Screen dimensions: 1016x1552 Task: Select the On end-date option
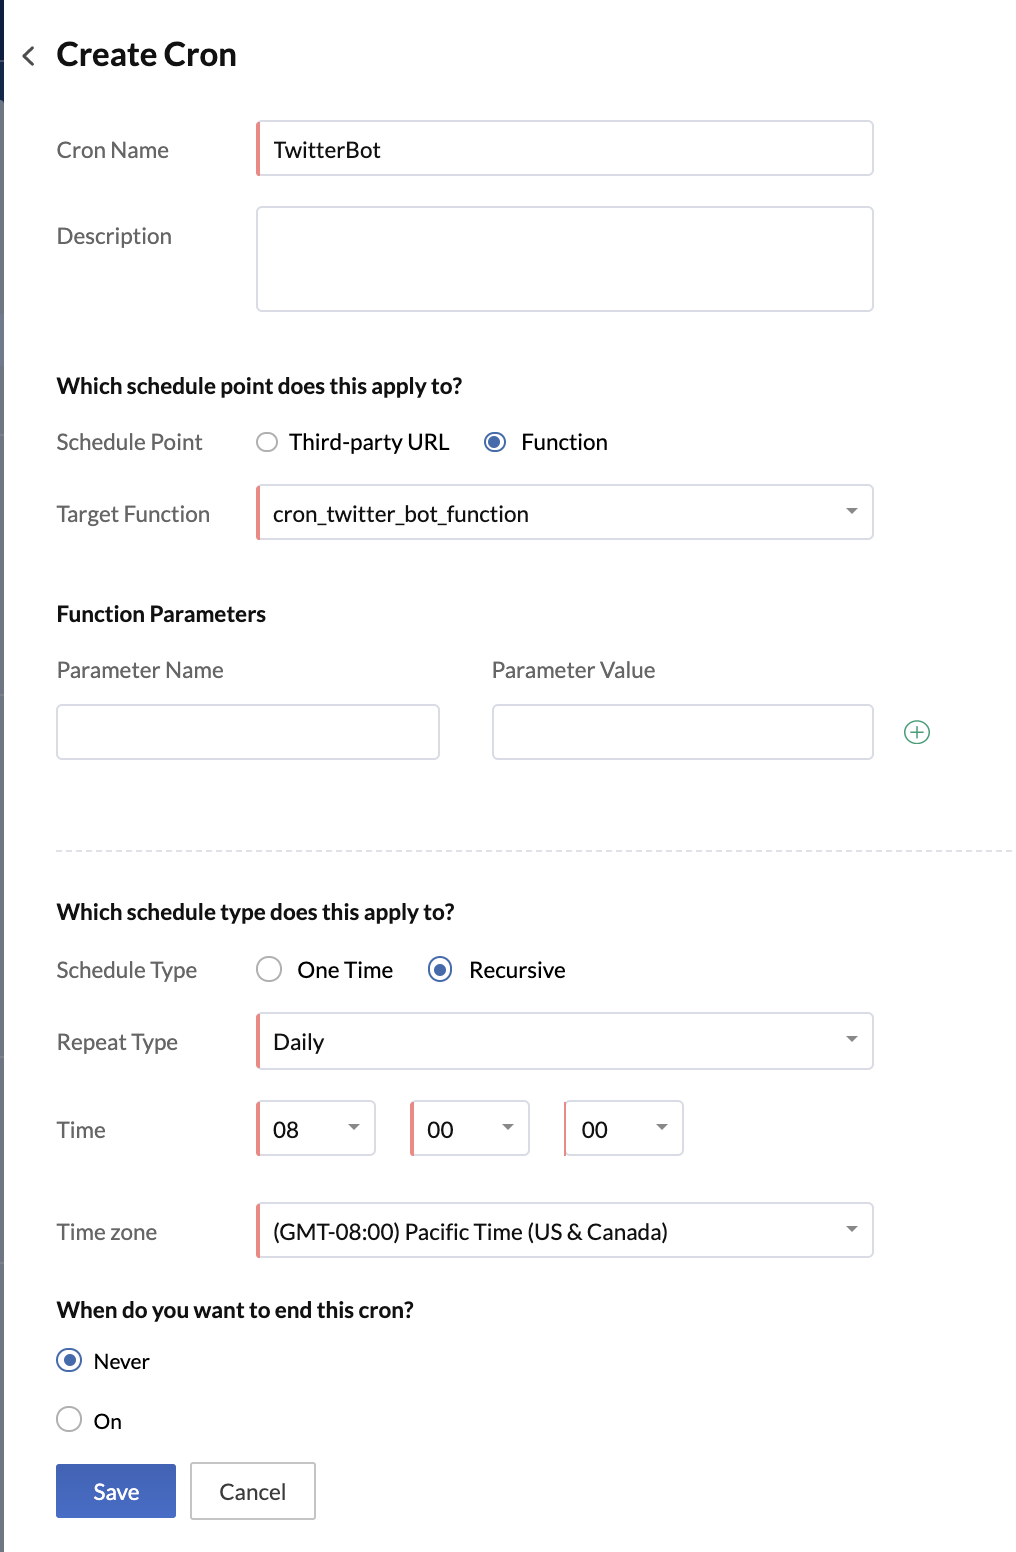pos(69,1419)
